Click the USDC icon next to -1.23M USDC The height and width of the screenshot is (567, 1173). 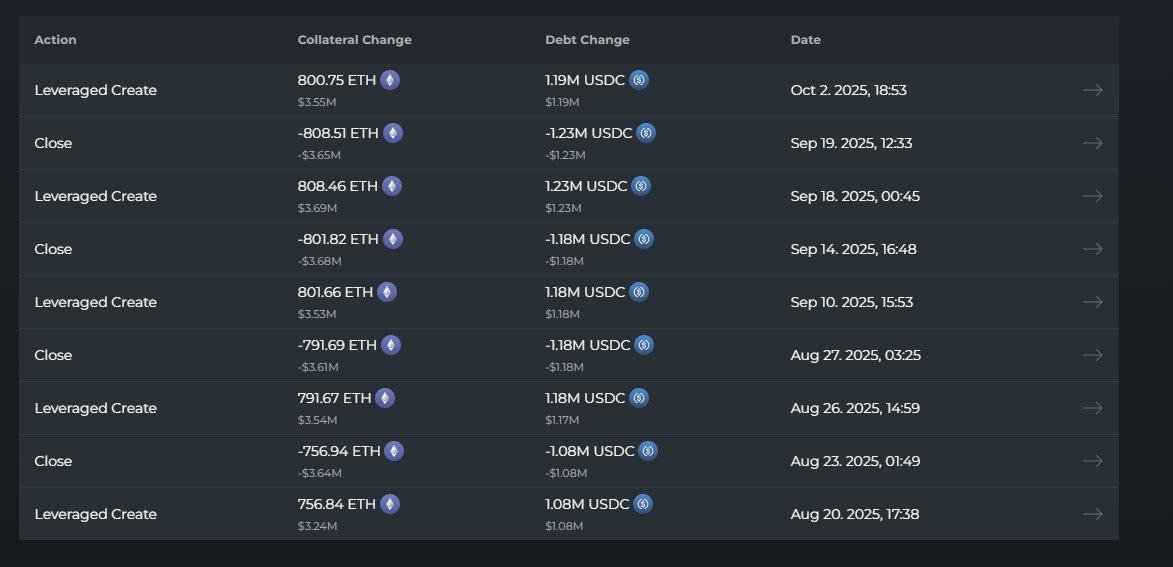[646, 133]
